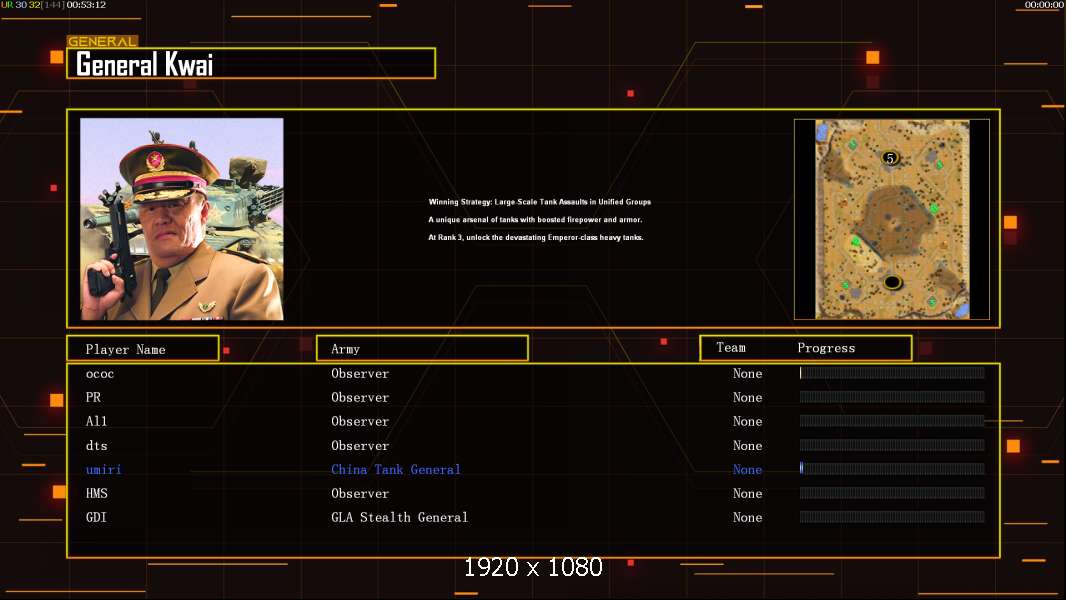Click China Tank General army entry
The width and height of the screenshot is (1066, 600).
point(396,470)
